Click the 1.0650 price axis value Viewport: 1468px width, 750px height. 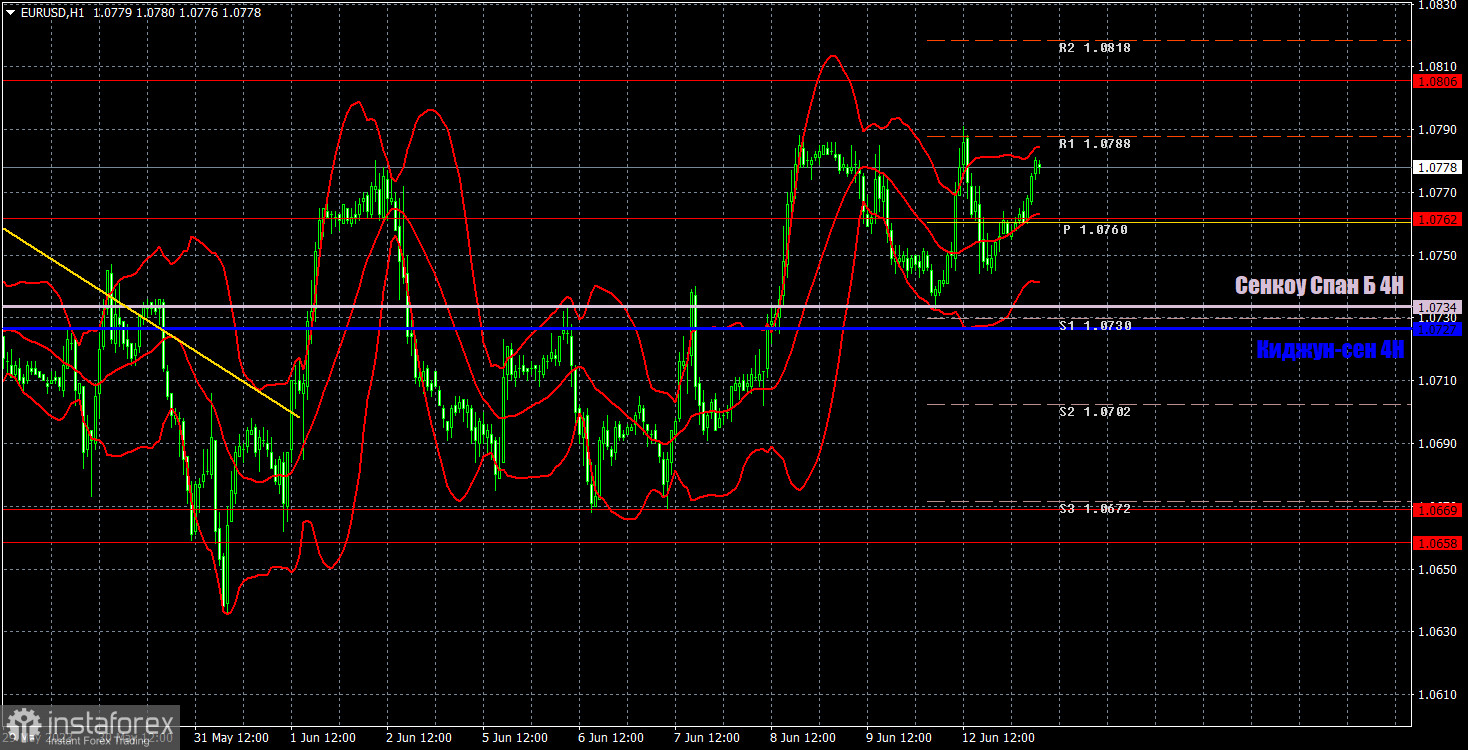click(1438, 569)
